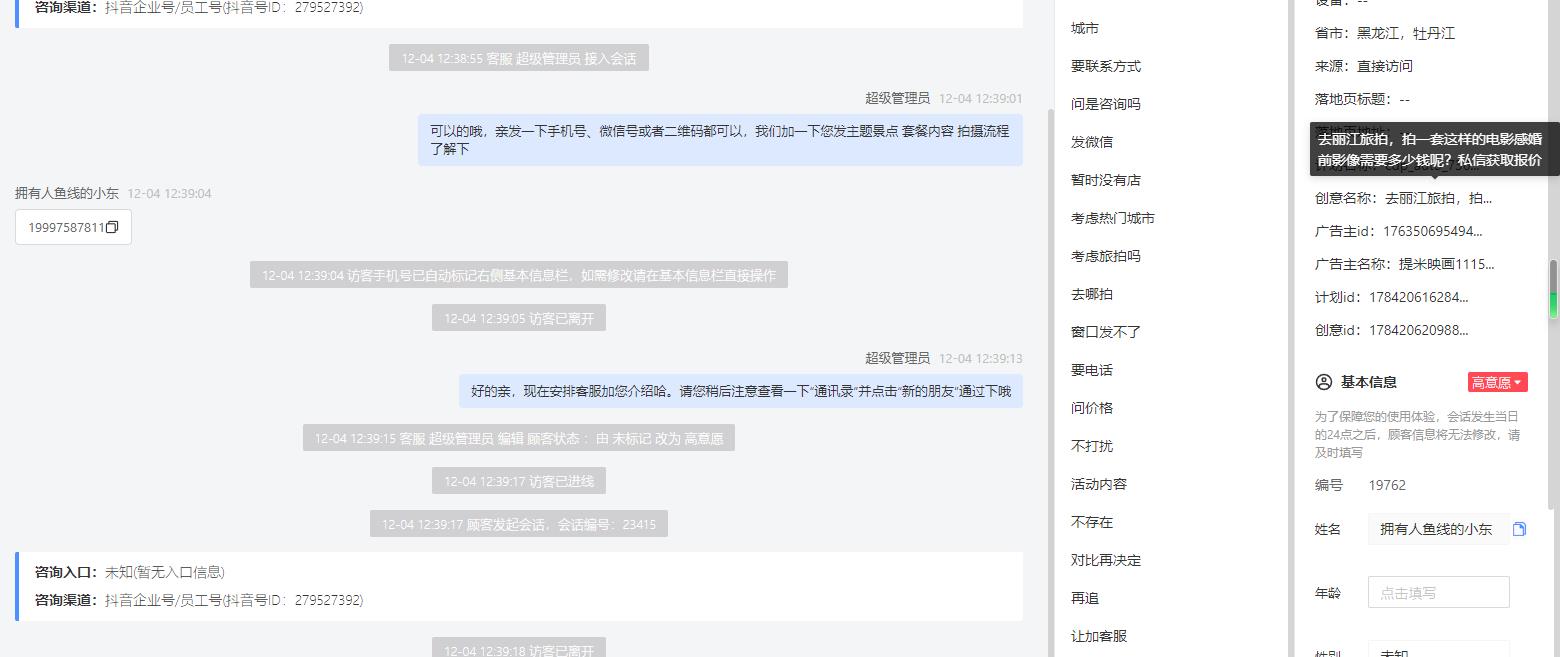
Task: Select the 不打扰 quick reply
Action: pyautogui.click(x=1091, y=446)
